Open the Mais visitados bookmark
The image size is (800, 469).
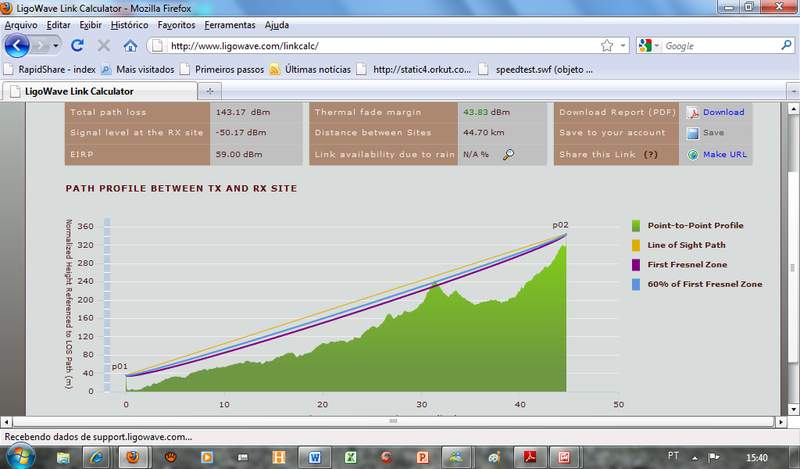137,69
